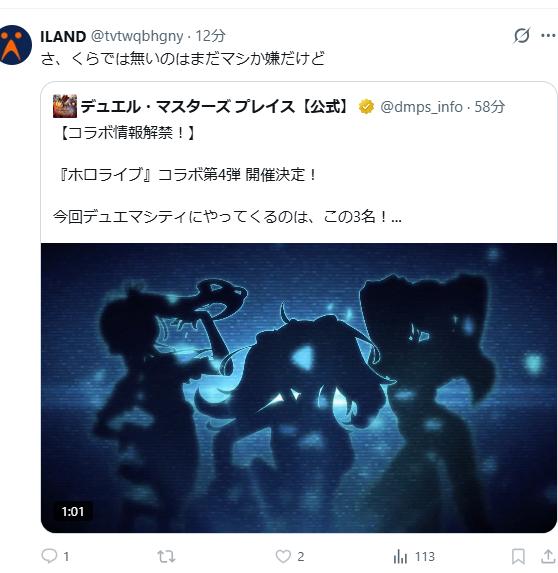
Task: Share the post via upload arrow icon
Action: click(x=548, y=556)
